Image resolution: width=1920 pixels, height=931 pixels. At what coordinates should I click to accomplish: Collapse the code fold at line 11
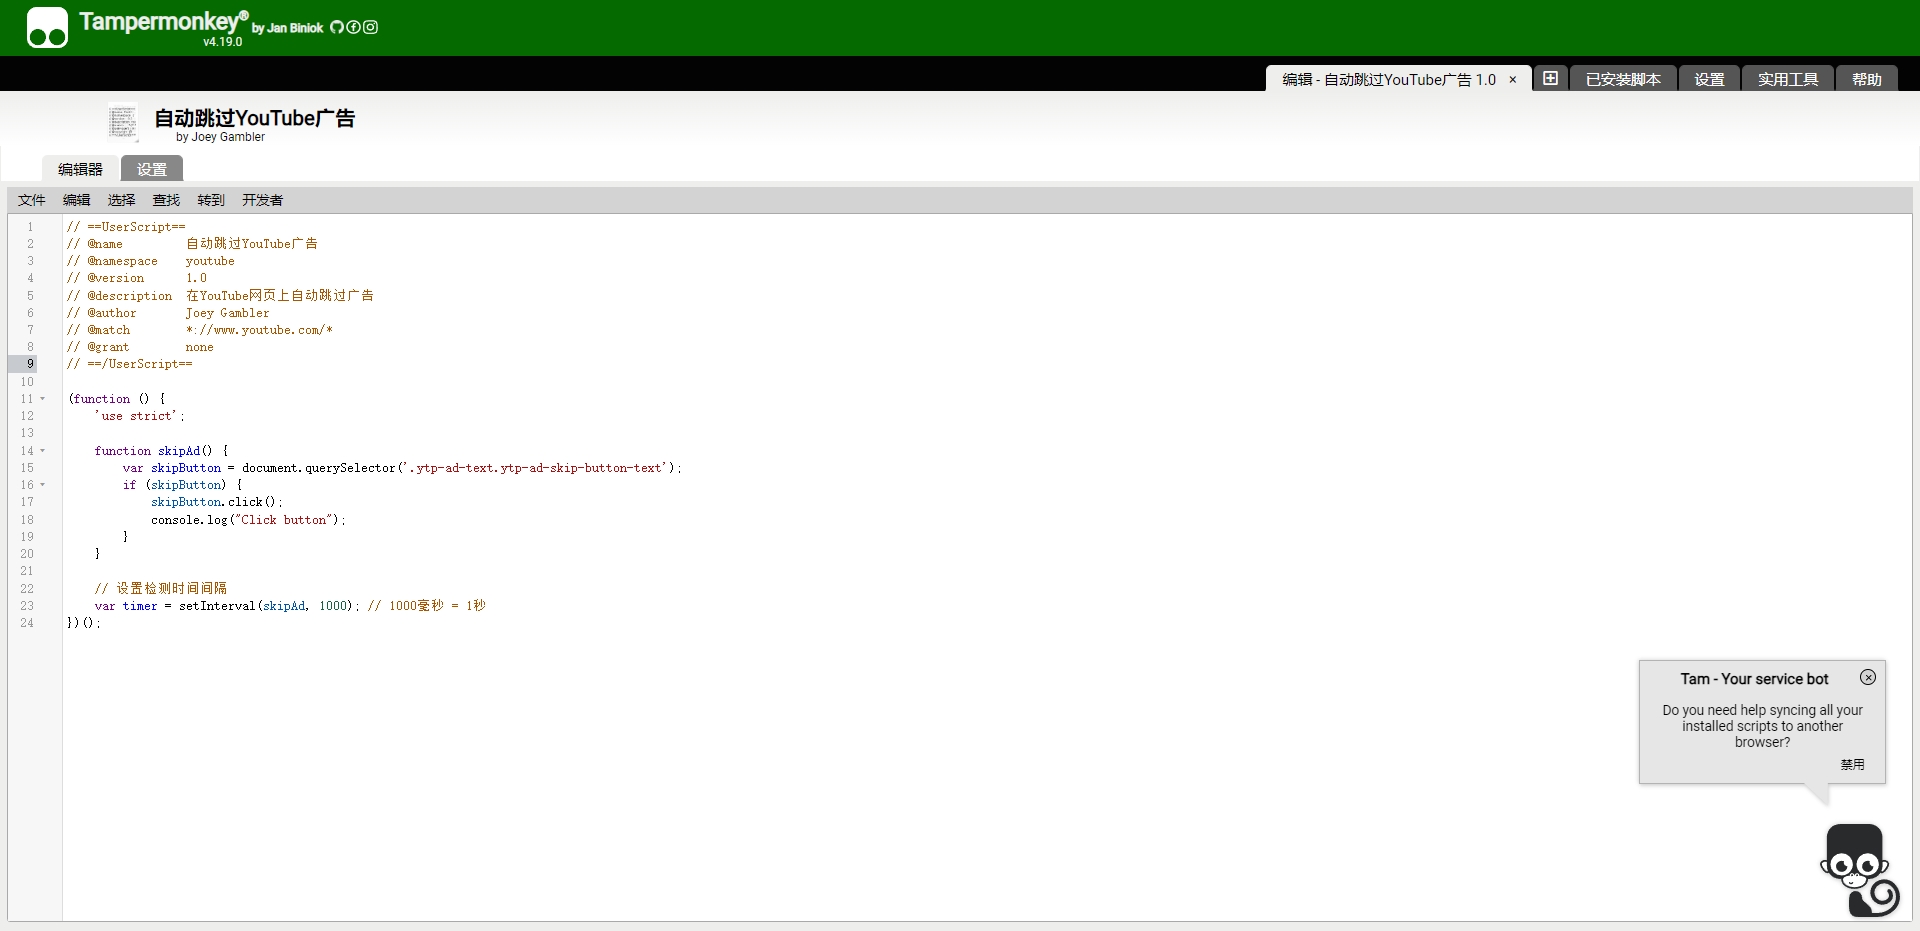click(43, 399)
